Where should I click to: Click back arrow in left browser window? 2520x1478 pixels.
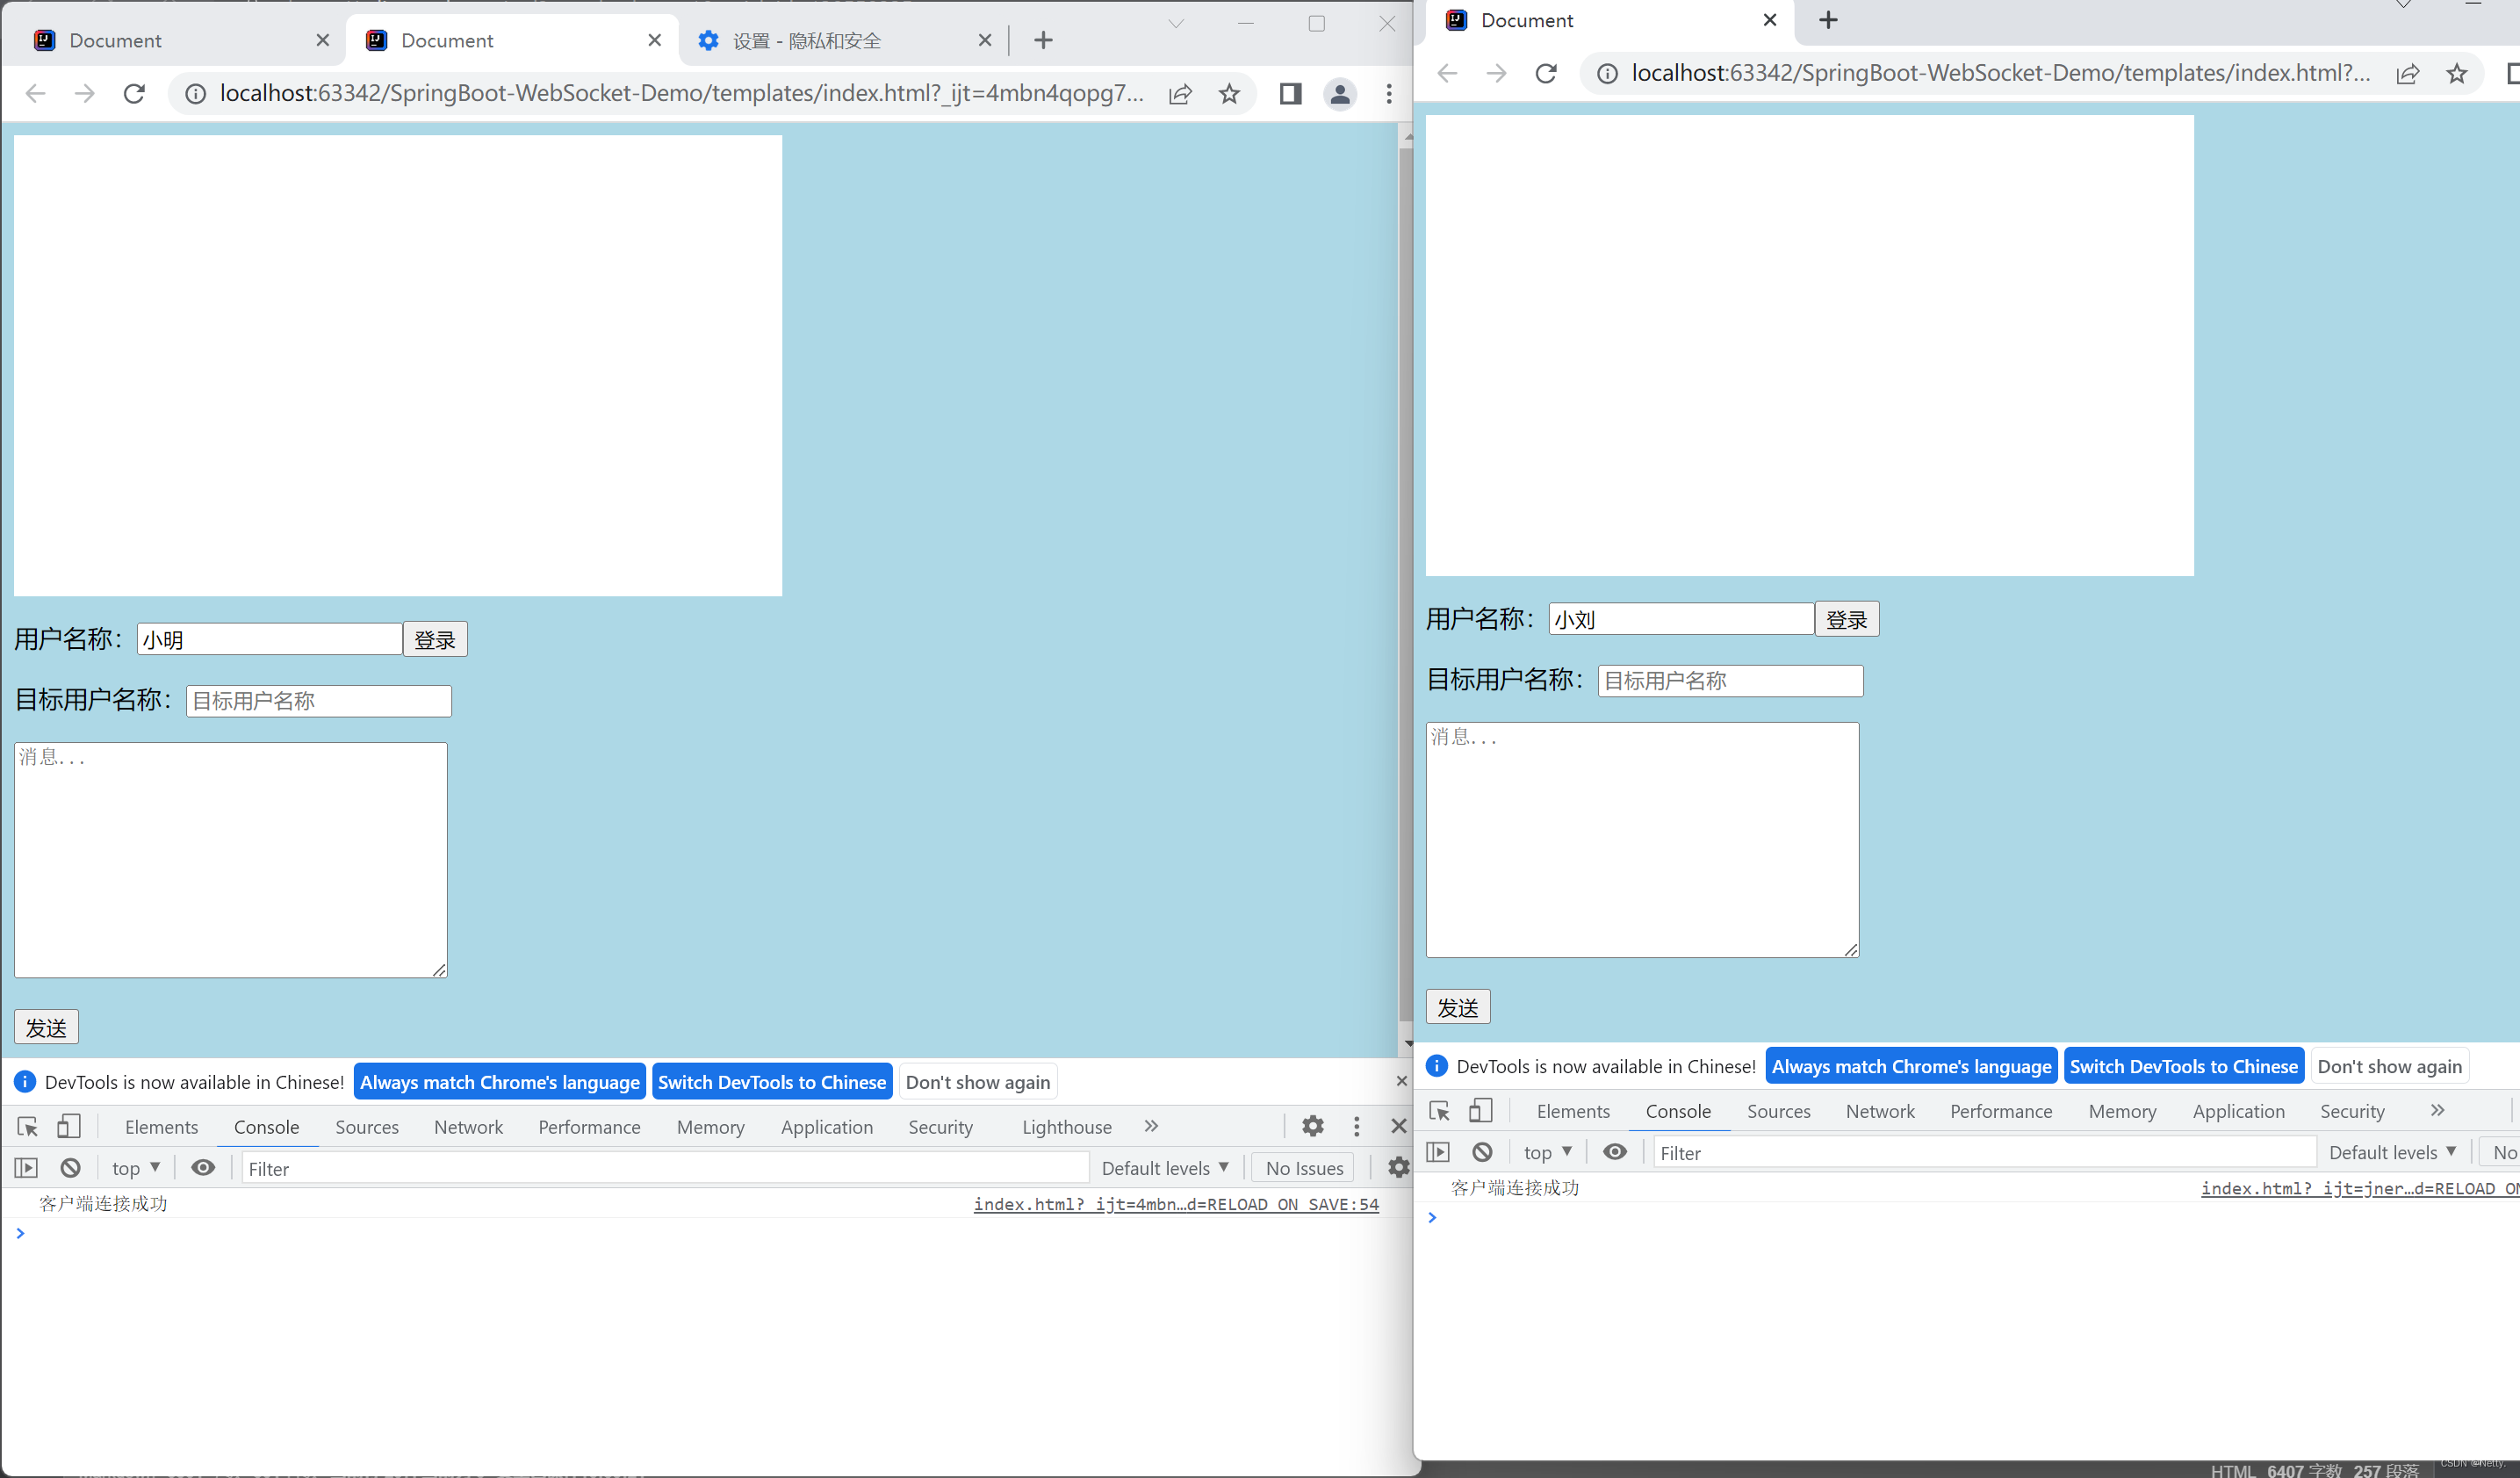point(35,94)
